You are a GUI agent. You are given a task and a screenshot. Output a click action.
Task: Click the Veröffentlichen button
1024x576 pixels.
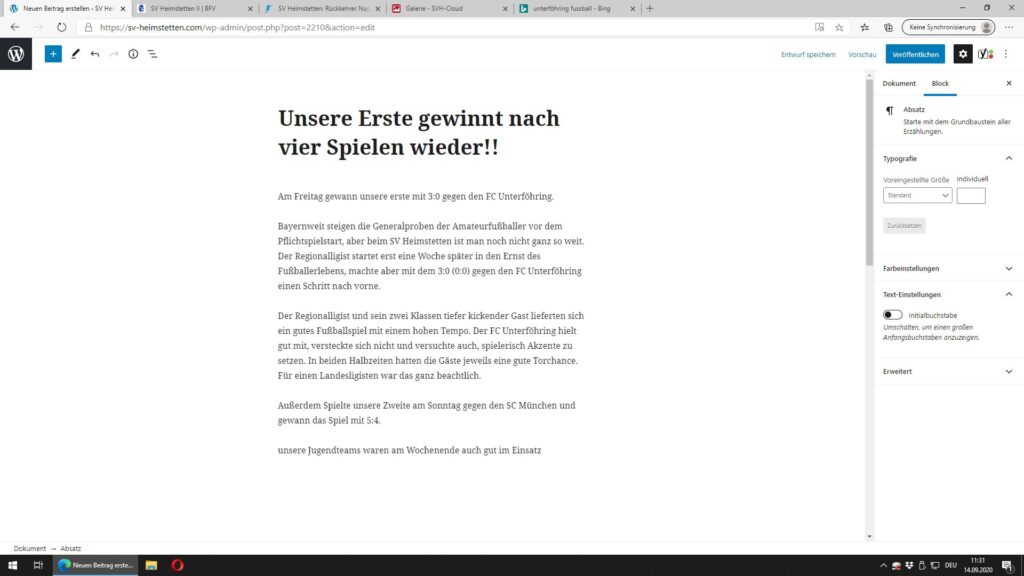[x=914, y=54]
